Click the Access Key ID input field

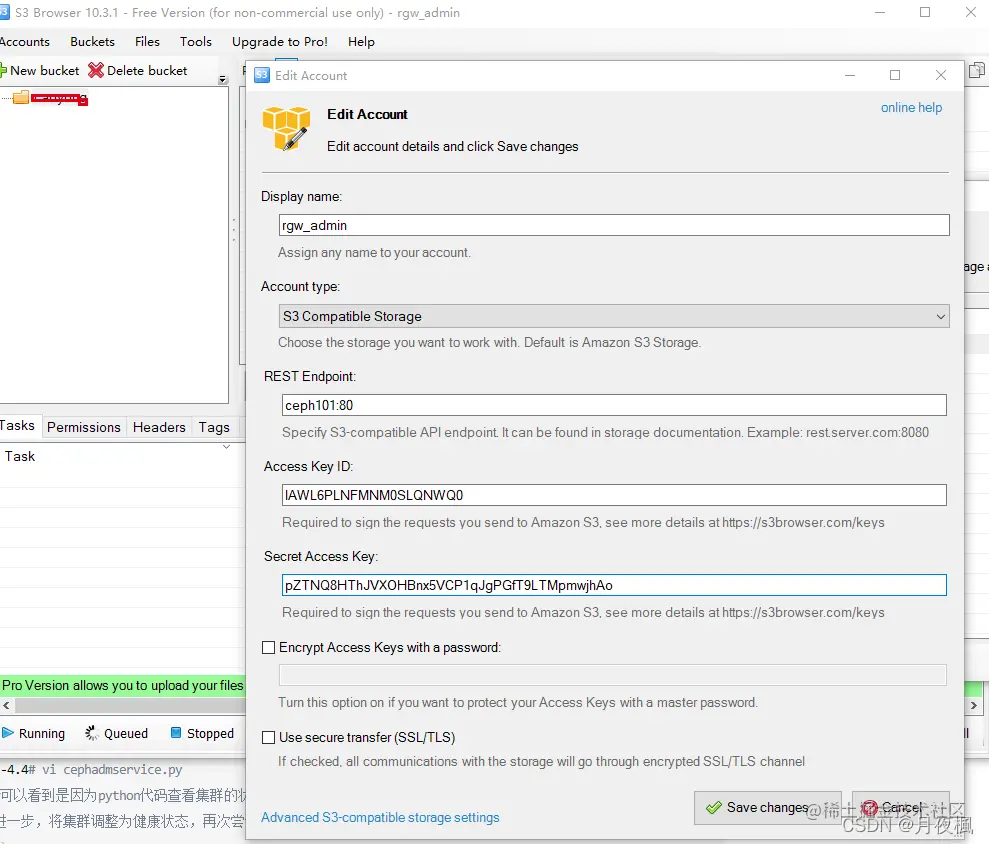point(614,495)
